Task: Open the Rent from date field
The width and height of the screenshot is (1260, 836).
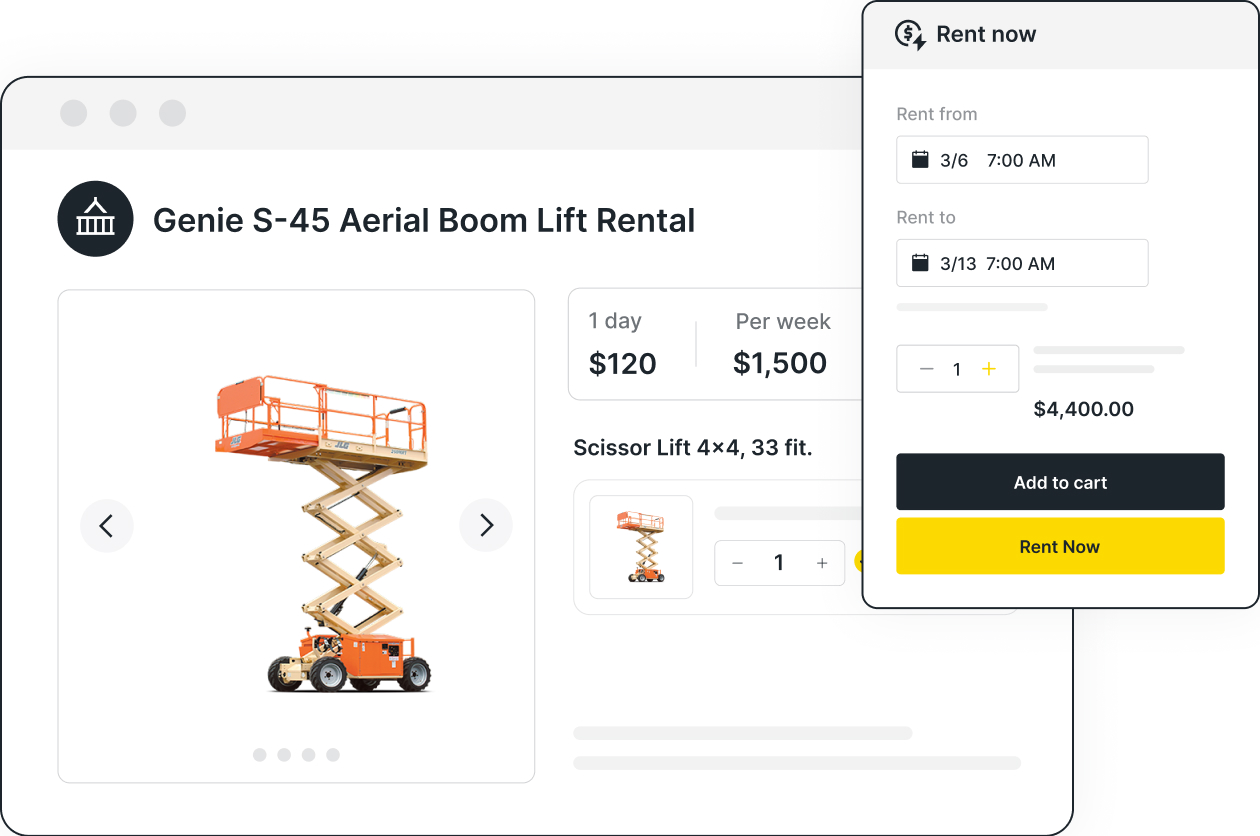Action: [1022, 158]
